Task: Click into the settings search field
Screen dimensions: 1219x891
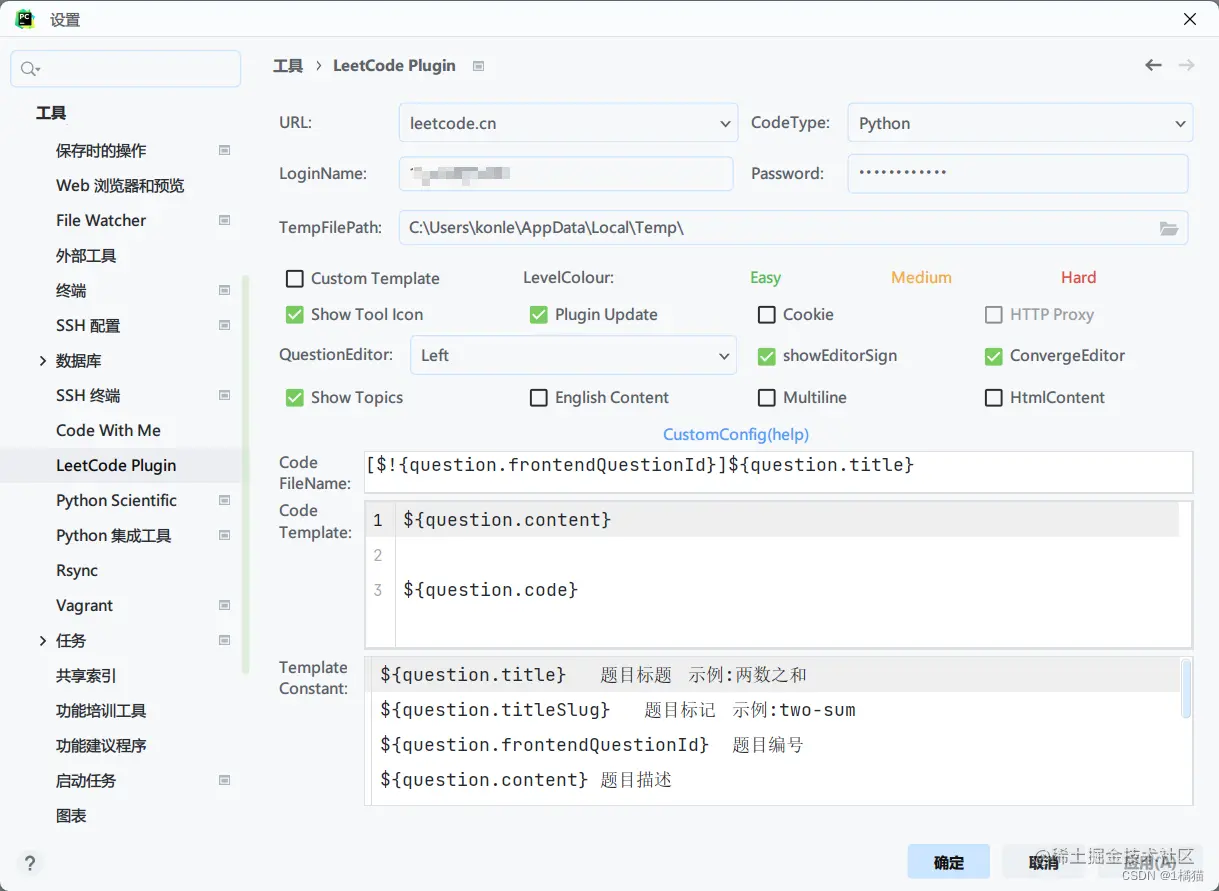Action: pyautogui.click(x=126, y=69)
